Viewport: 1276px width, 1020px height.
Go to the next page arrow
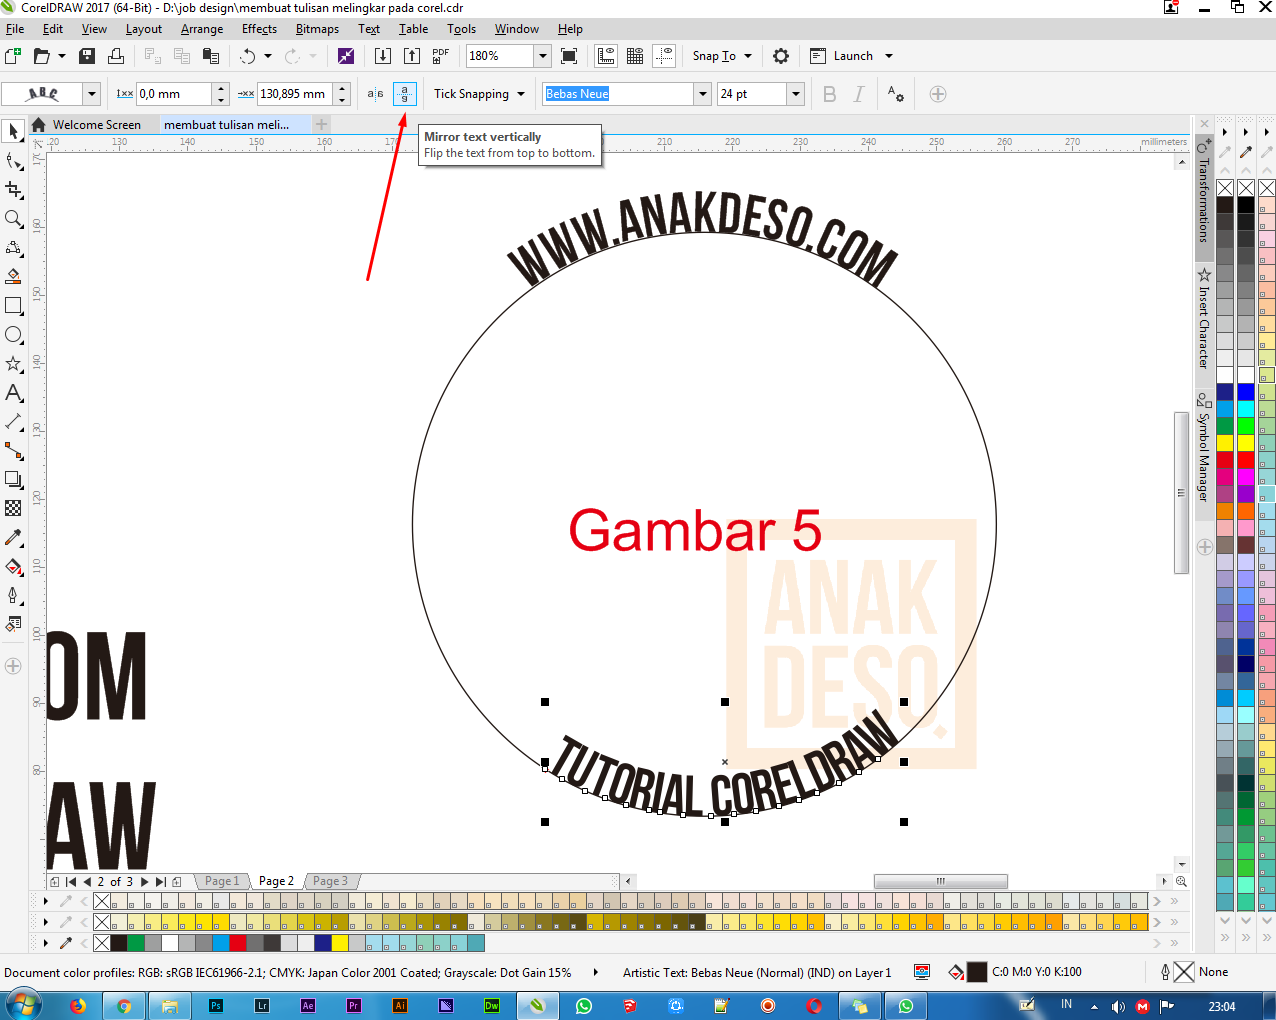[145, 882]
